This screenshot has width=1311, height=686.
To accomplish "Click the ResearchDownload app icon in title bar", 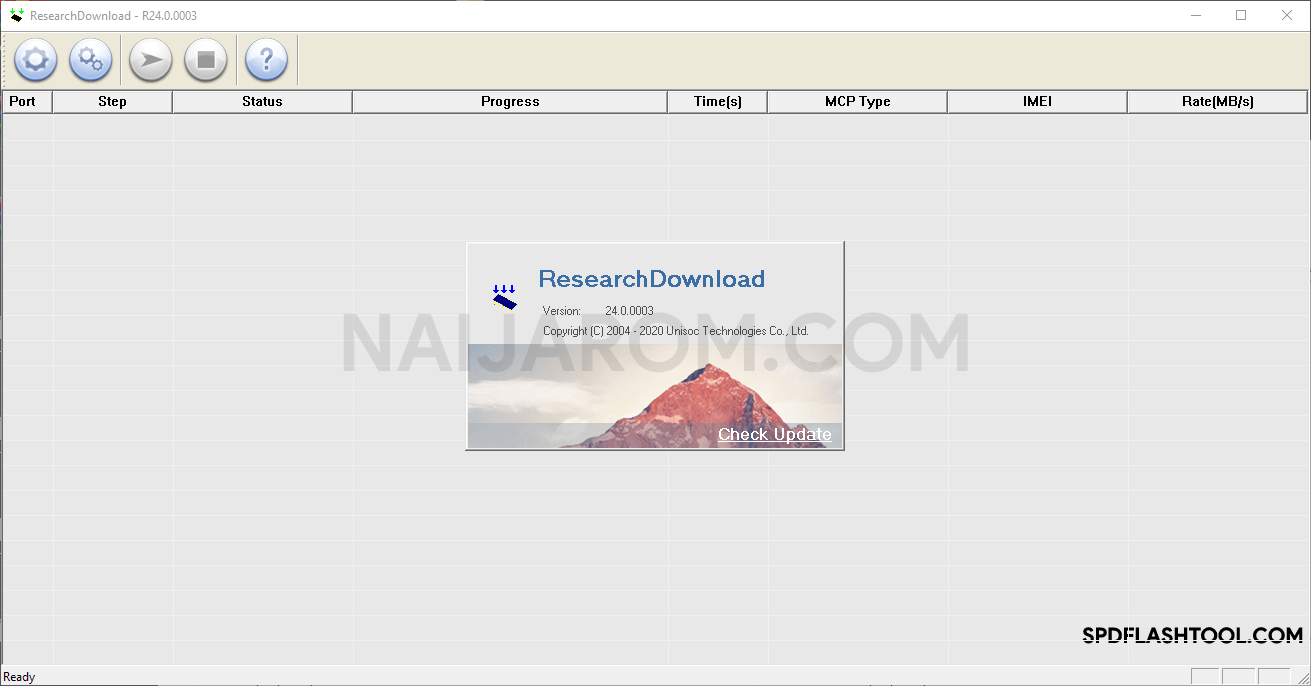I will [17, 15].
